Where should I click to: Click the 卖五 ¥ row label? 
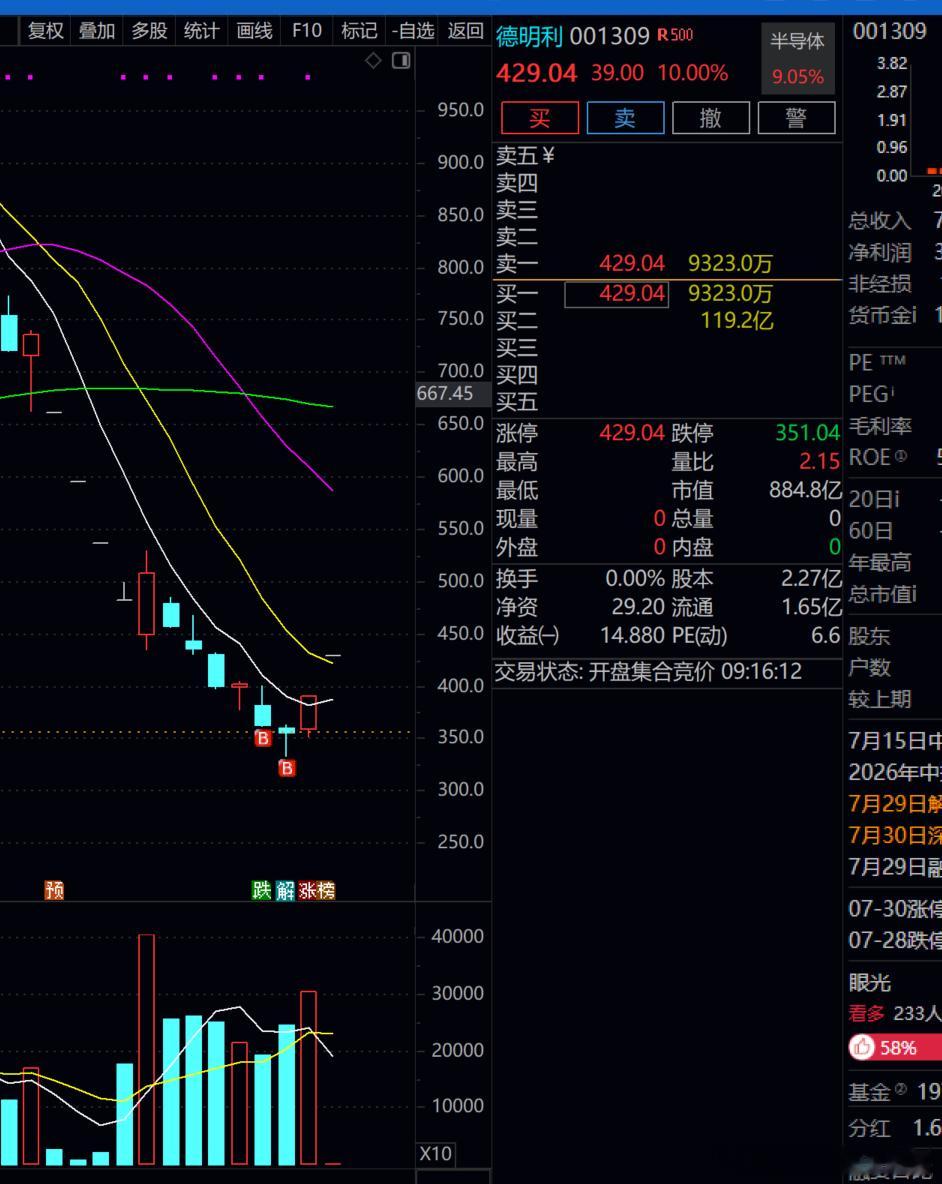(525, 156)
